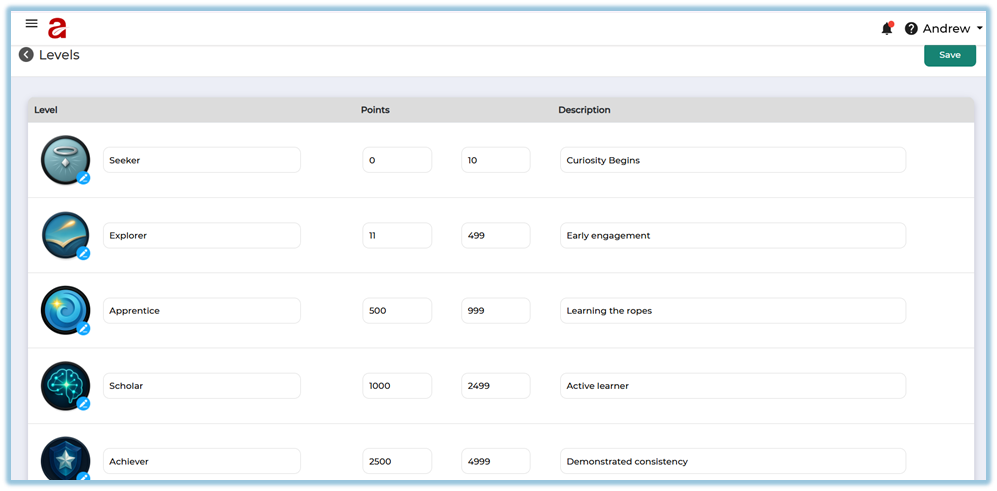
Task: Select the Explorer minimum points field
Action: pos(397,236)
